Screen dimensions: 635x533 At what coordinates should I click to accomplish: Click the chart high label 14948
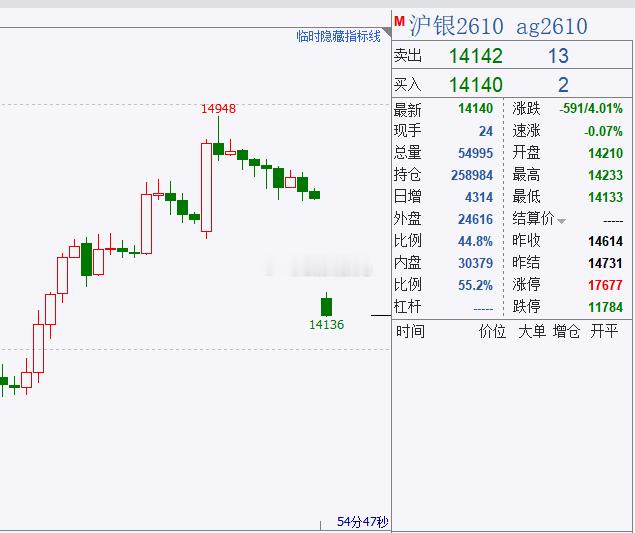pyautogui.click(x=218, y=109)
